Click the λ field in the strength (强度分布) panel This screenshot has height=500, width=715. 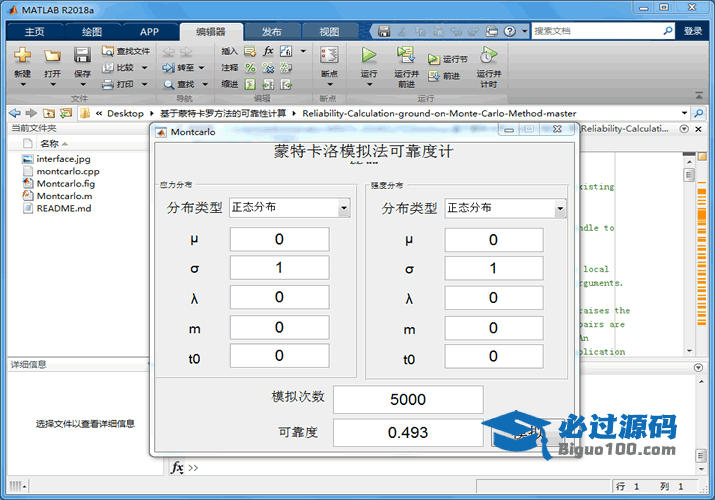coord(494,298)
